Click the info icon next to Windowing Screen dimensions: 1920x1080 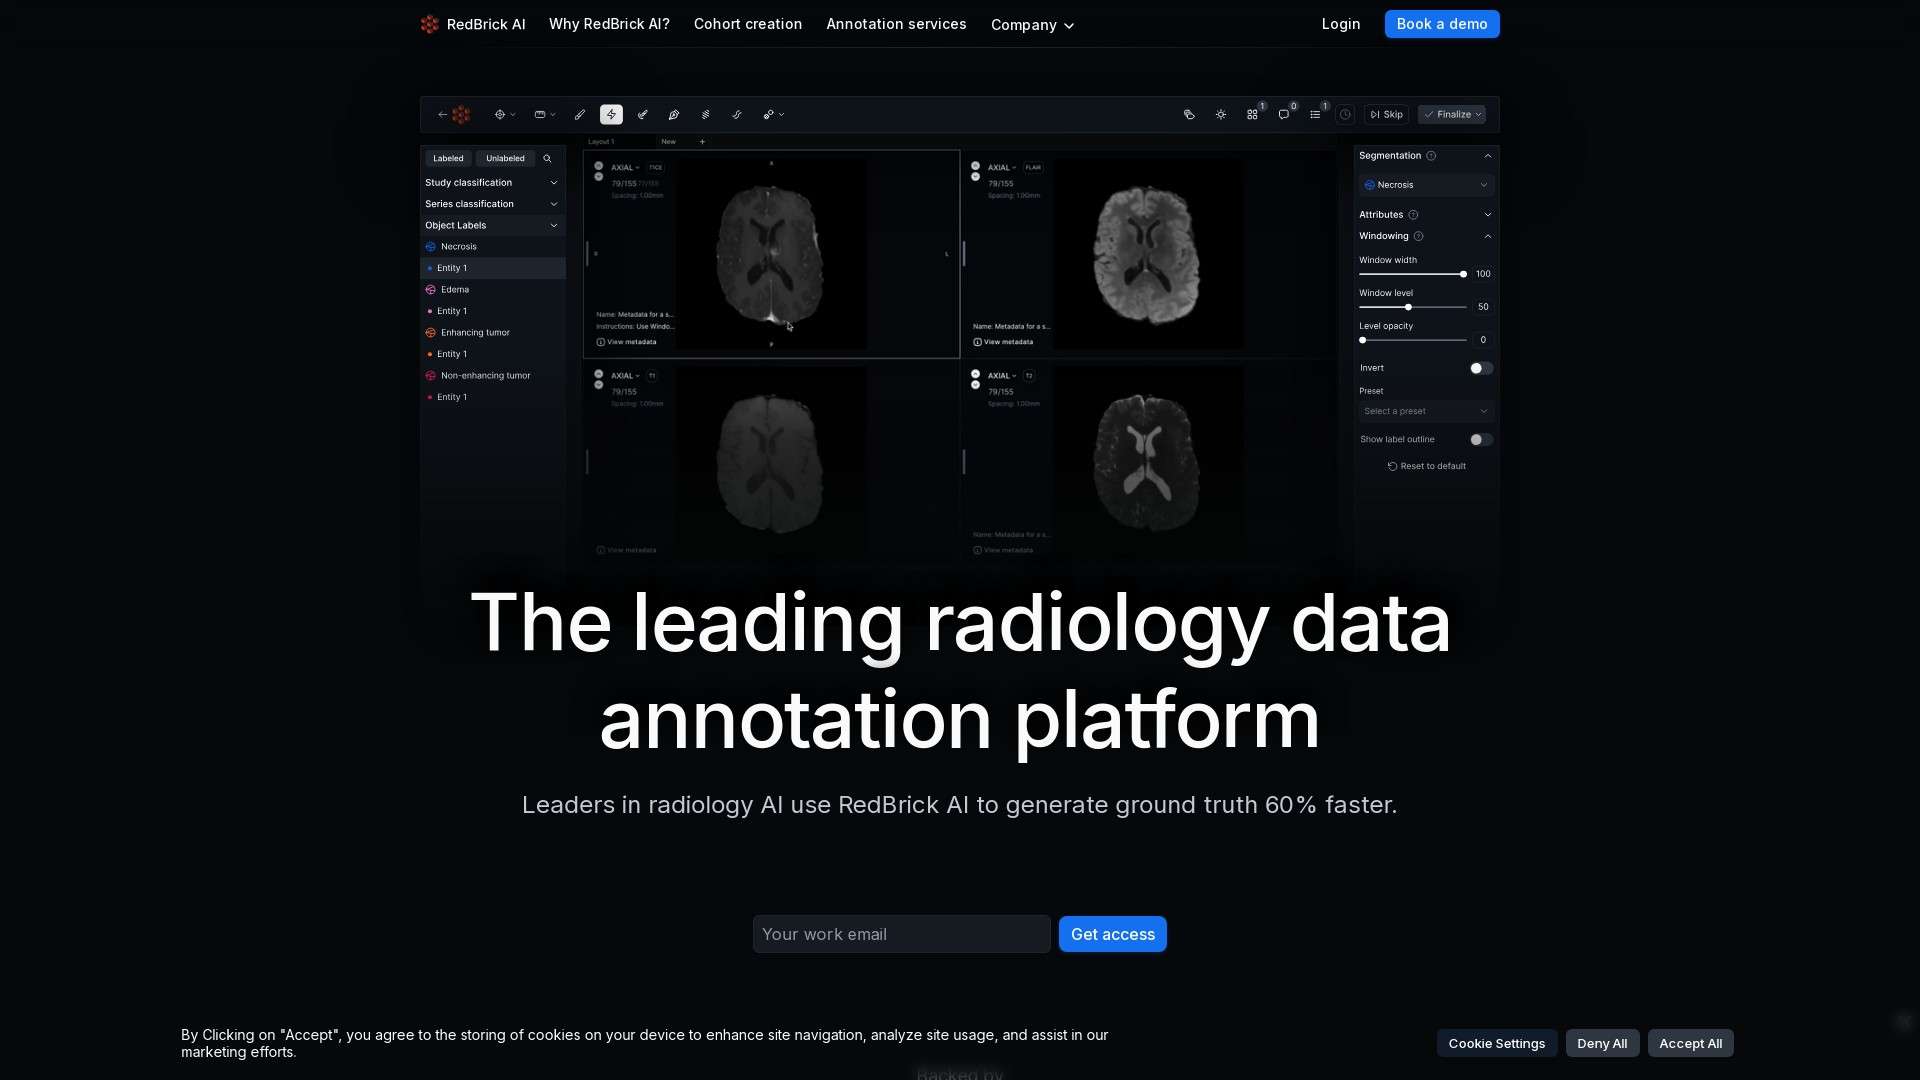1419,236
